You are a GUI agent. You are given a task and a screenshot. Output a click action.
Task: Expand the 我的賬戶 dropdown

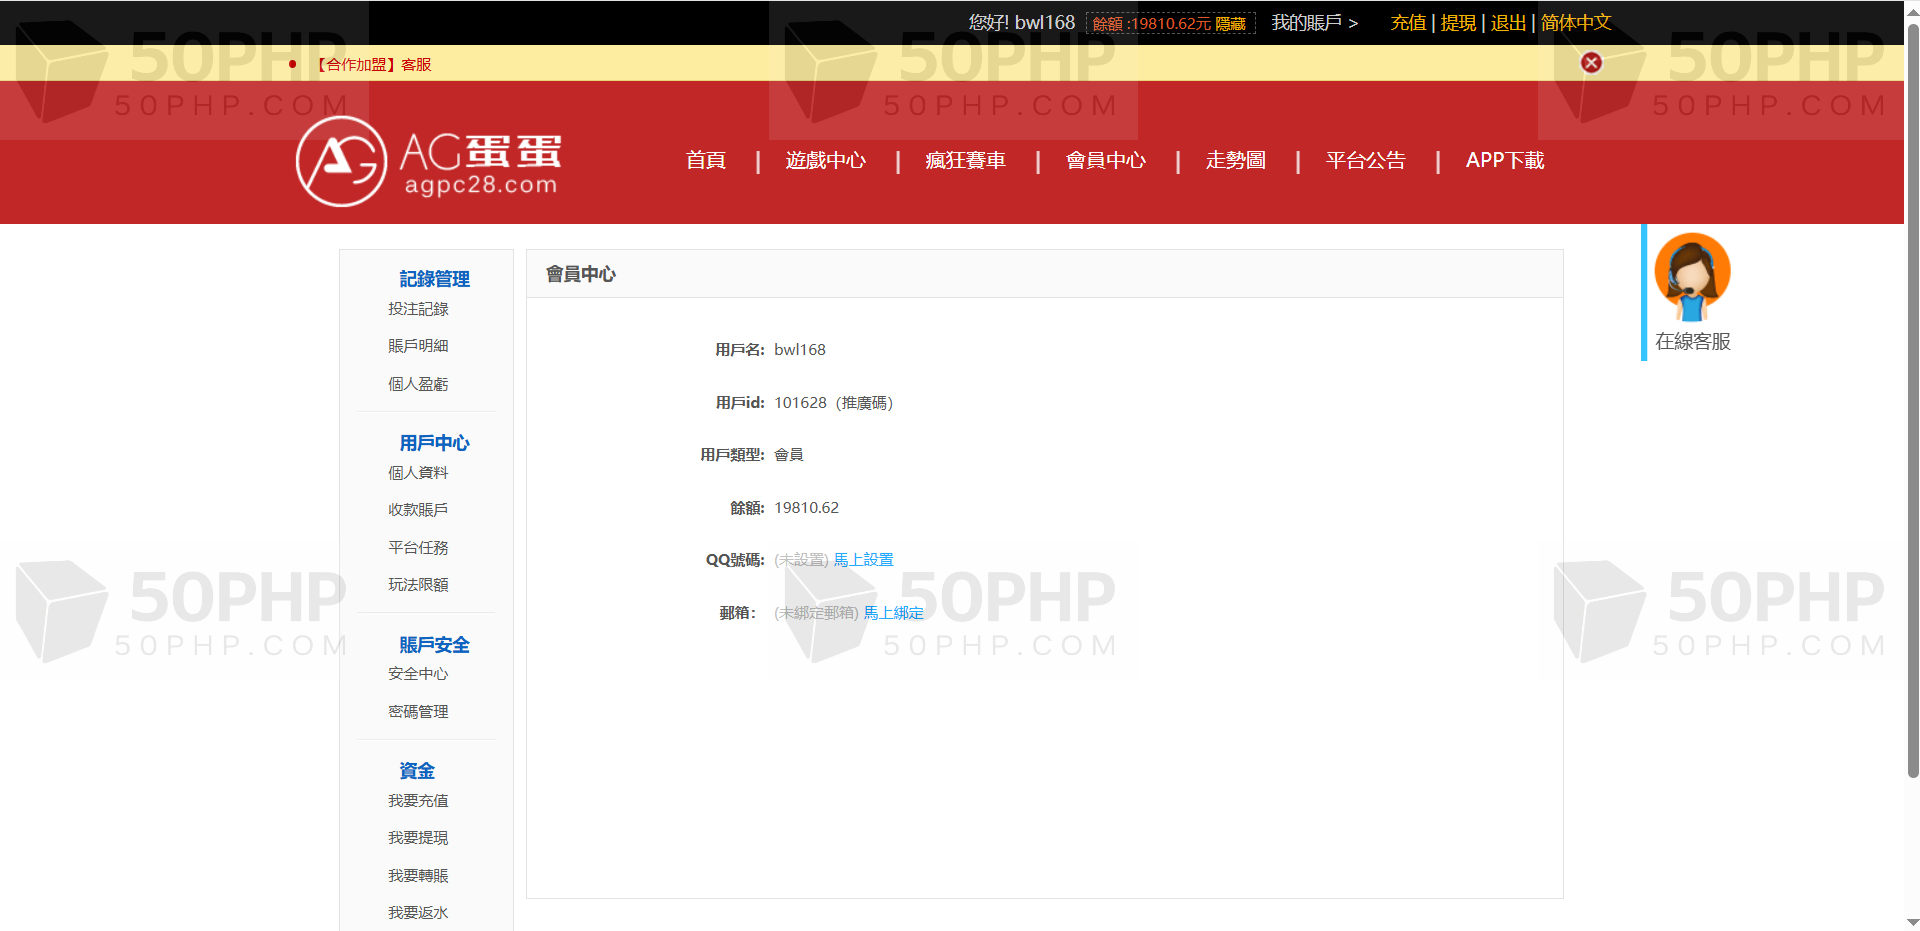[1314, 23]
